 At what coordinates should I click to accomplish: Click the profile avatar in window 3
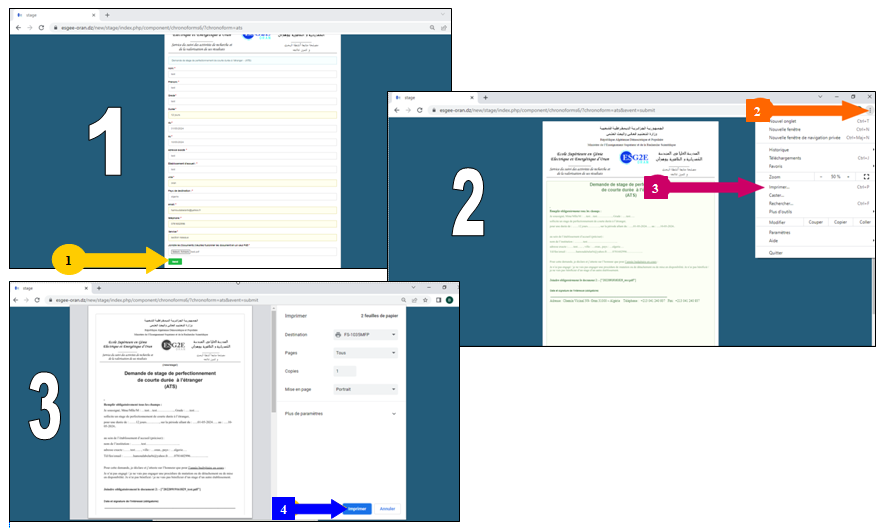[x=449, y=300]
